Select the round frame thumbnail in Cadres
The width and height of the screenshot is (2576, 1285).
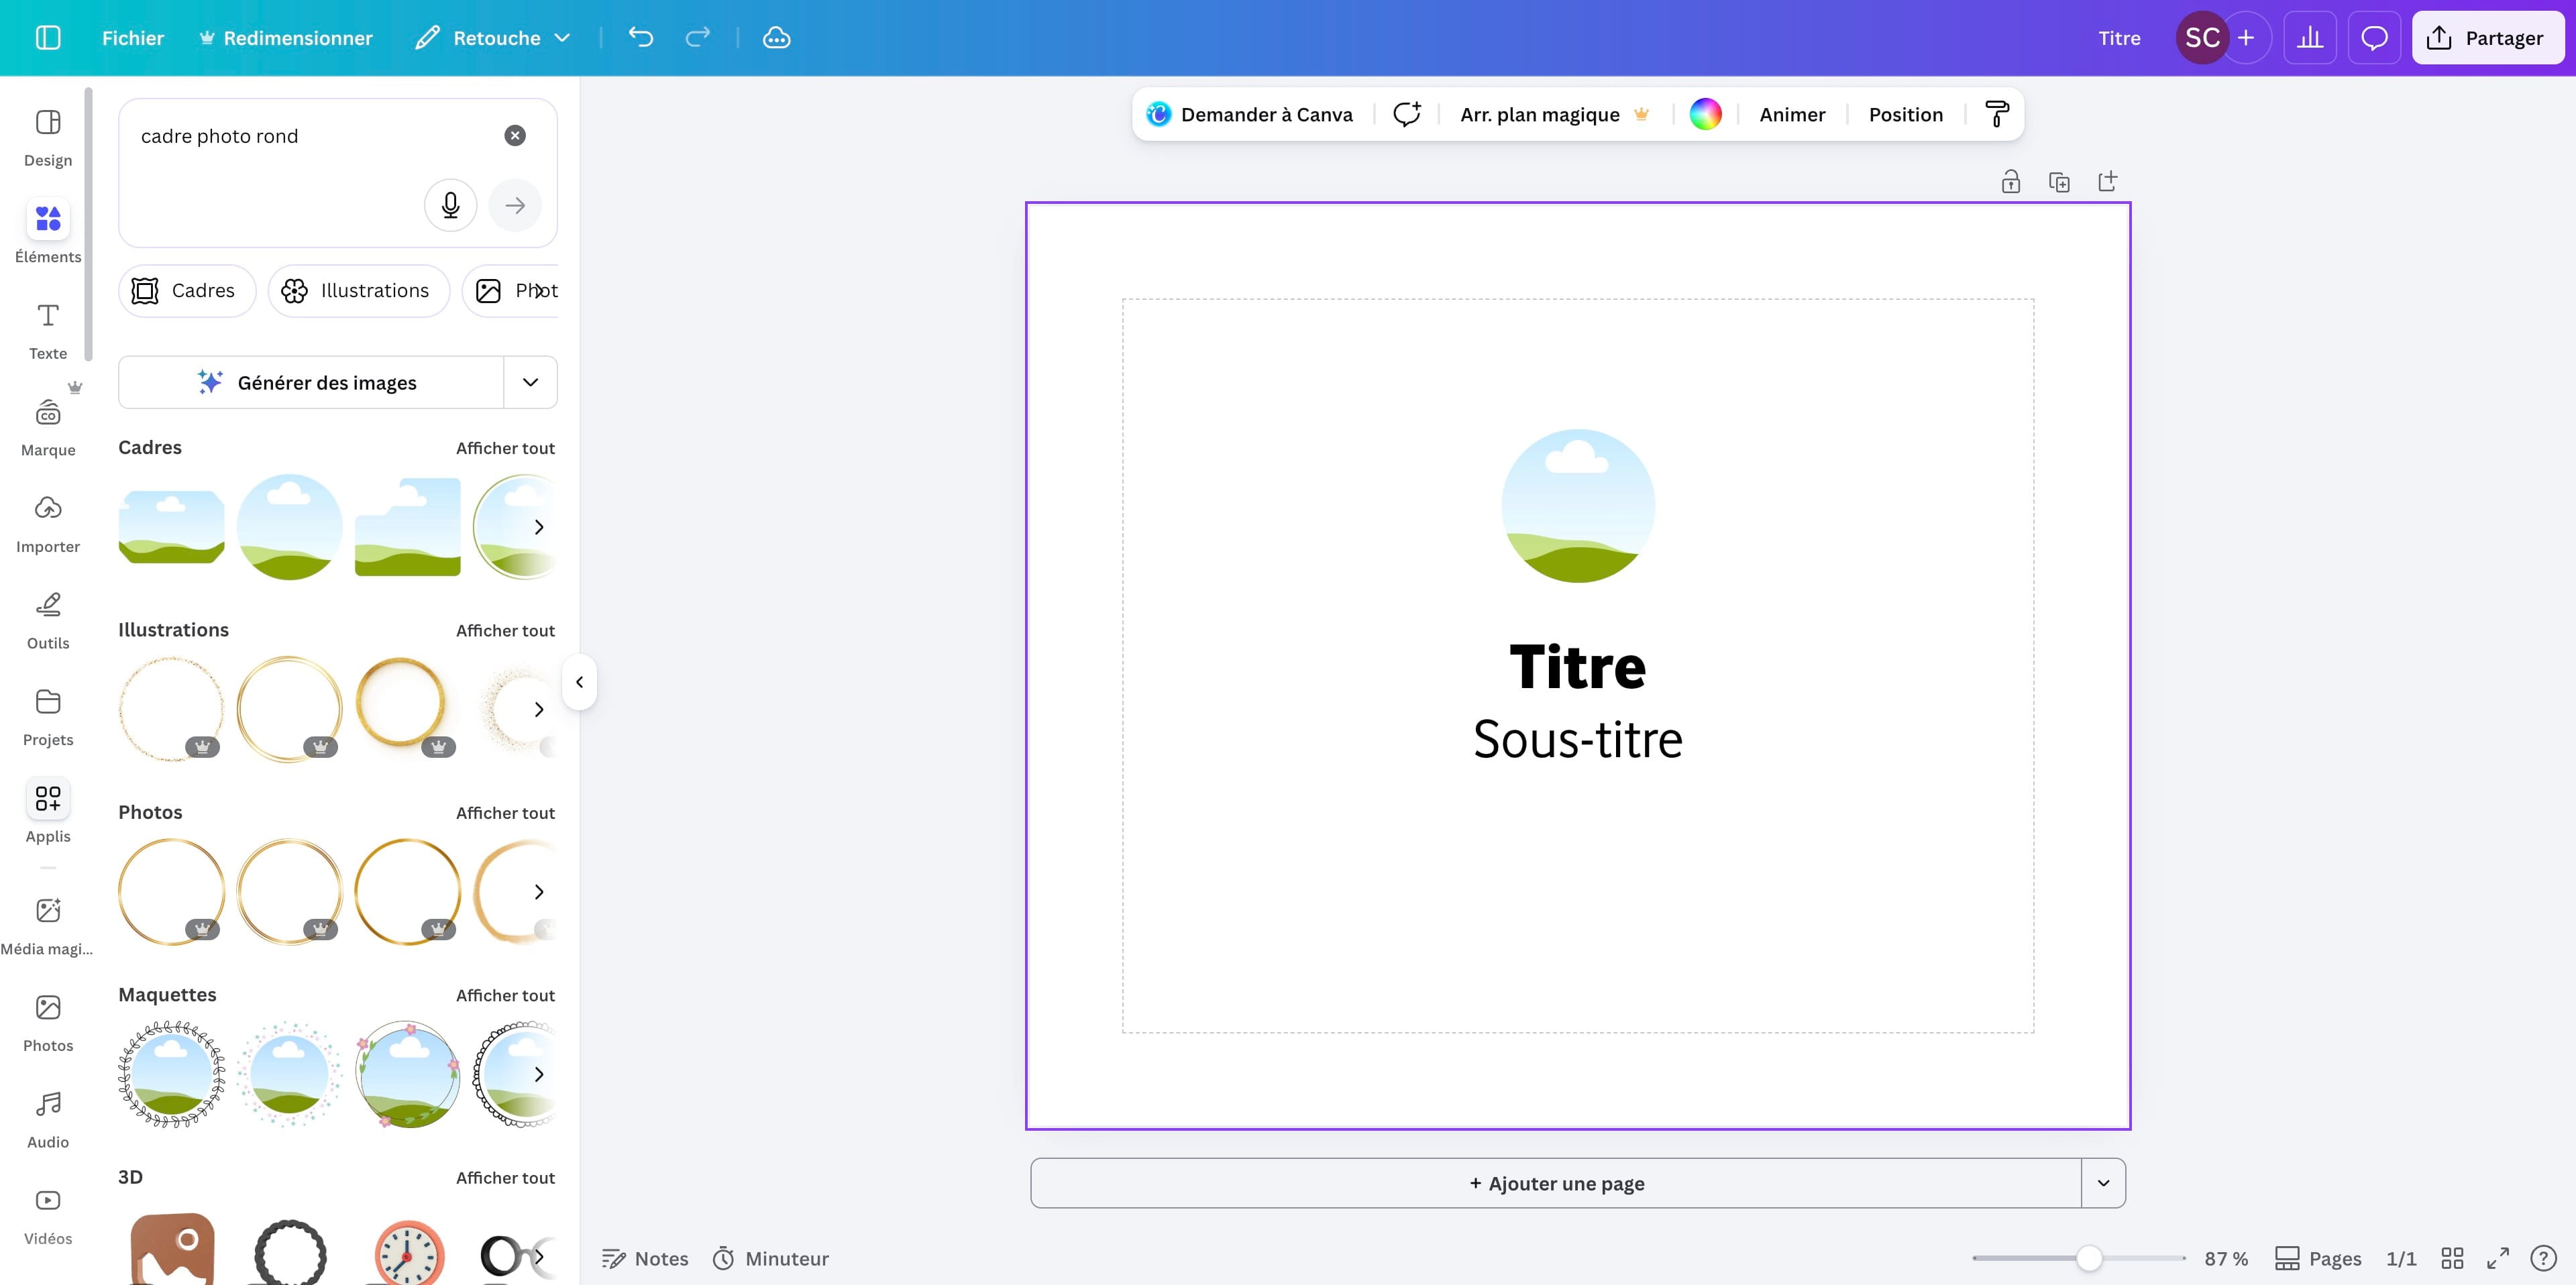point(290,527)
